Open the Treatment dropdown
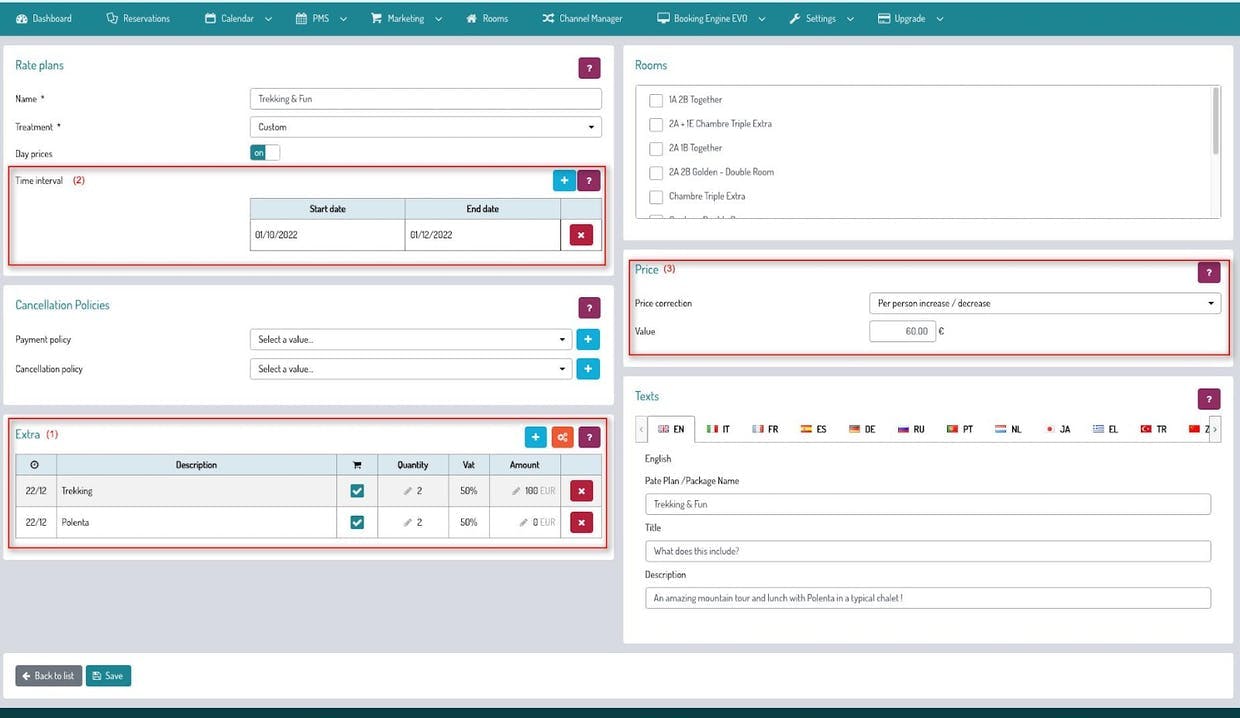Image resolution: width=1240 pixels, height=718 pixels. click(426, 127)
